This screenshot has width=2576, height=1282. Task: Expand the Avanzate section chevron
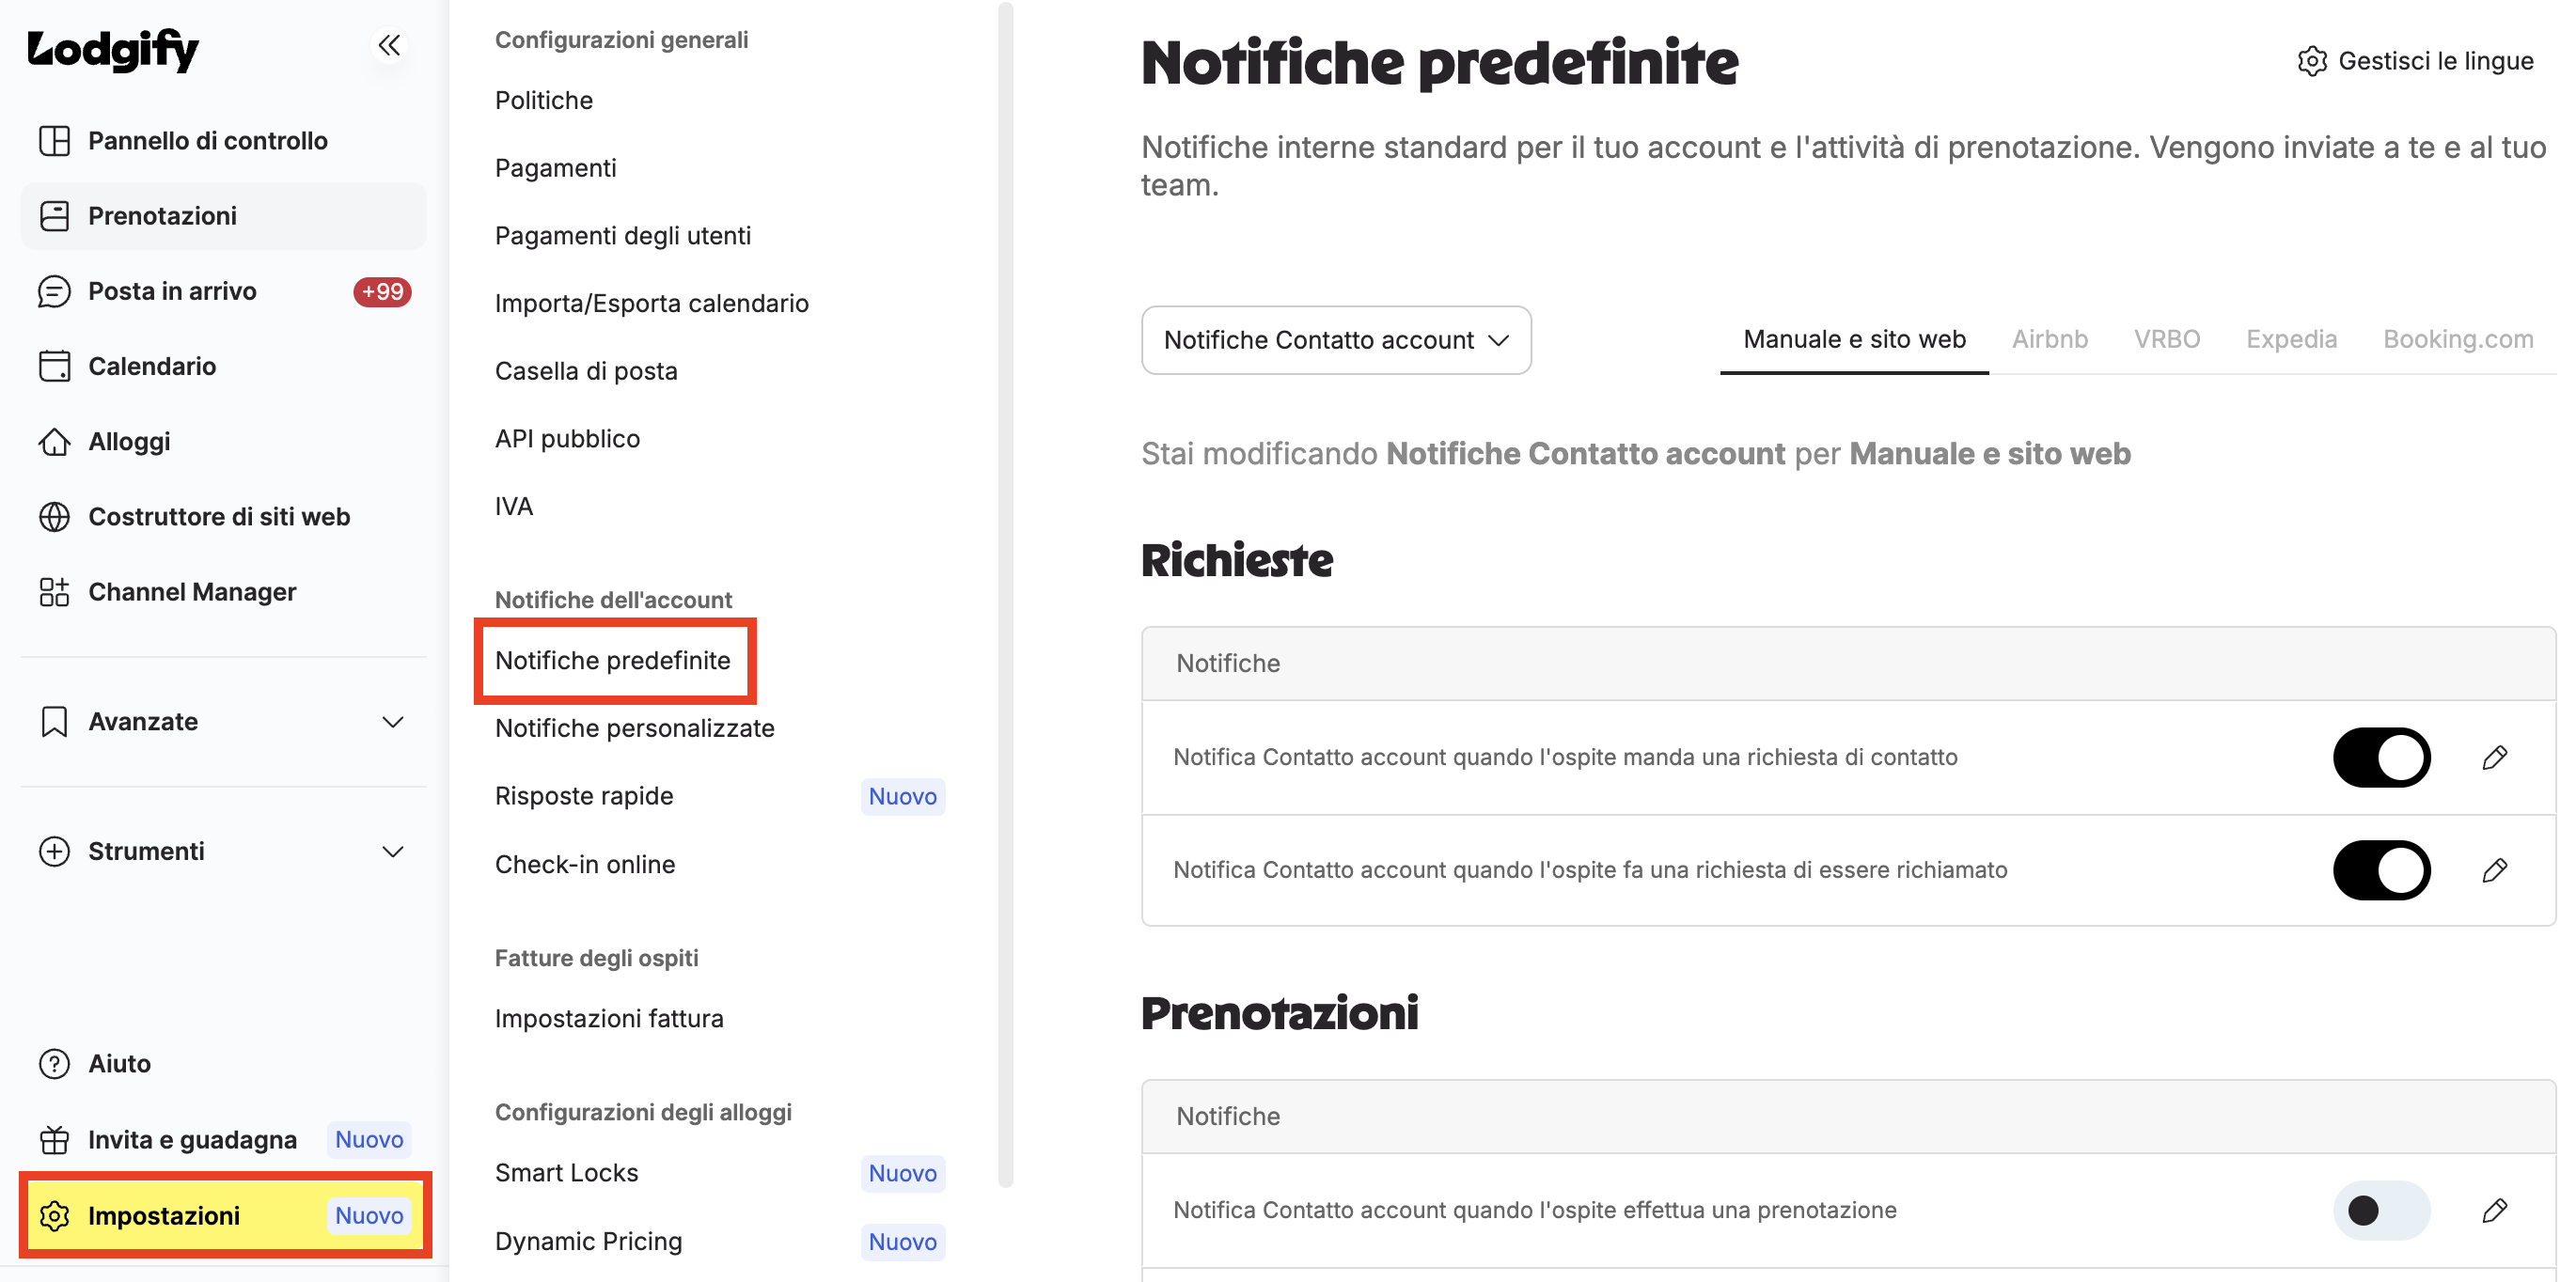pos(393,722)
